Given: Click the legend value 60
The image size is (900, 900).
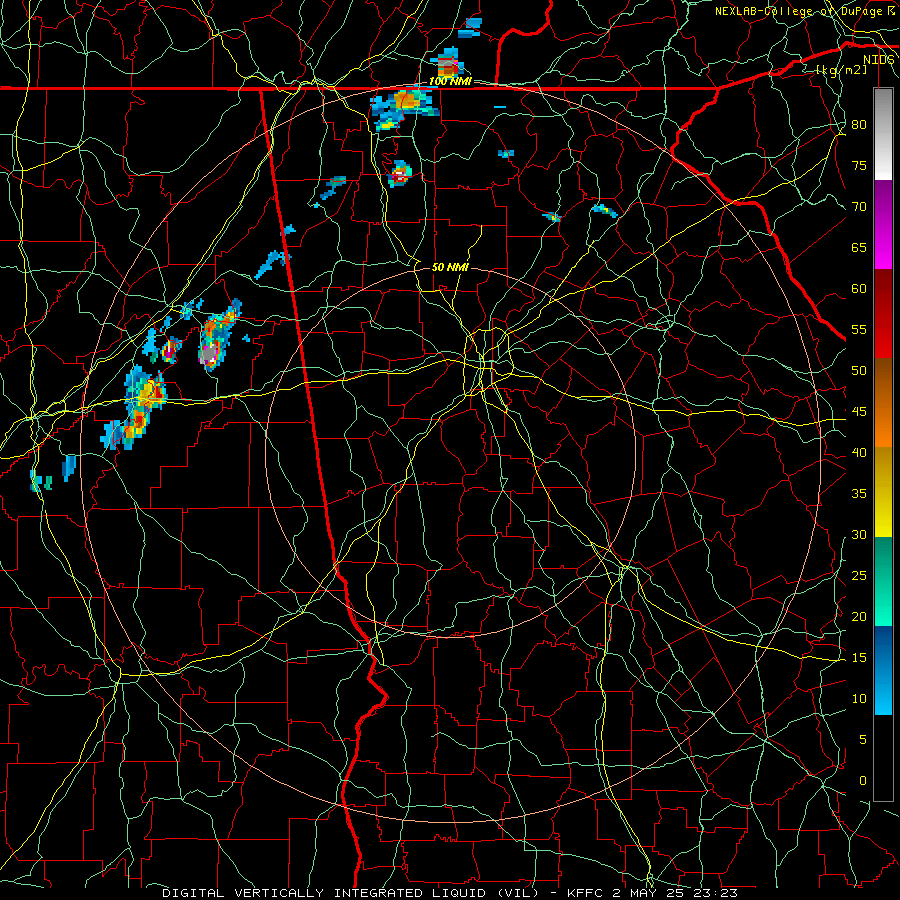Looking at the screenshot, I should 859,289.
